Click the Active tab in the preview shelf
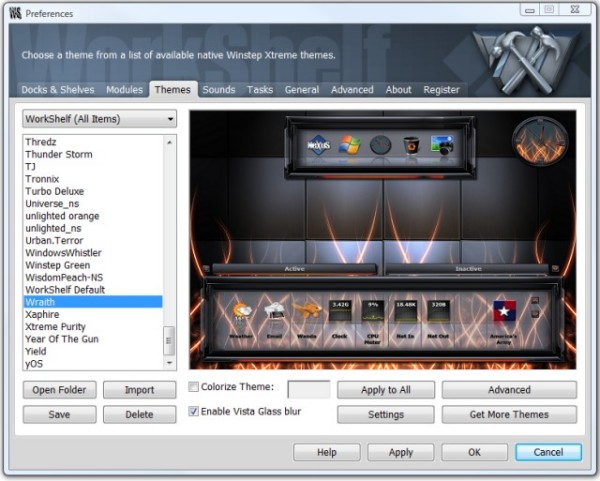 [x=294, y=269]
